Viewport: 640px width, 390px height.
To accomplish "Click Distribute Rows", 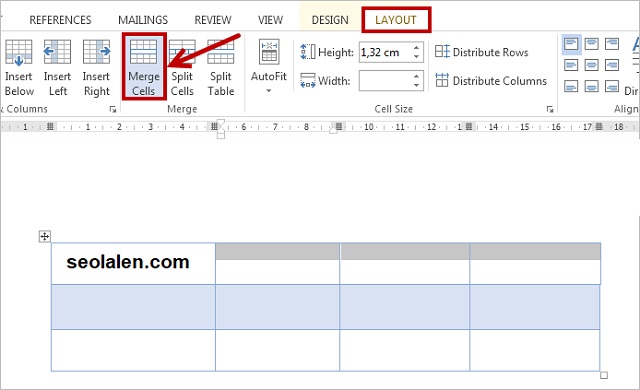I will [482, 52].
